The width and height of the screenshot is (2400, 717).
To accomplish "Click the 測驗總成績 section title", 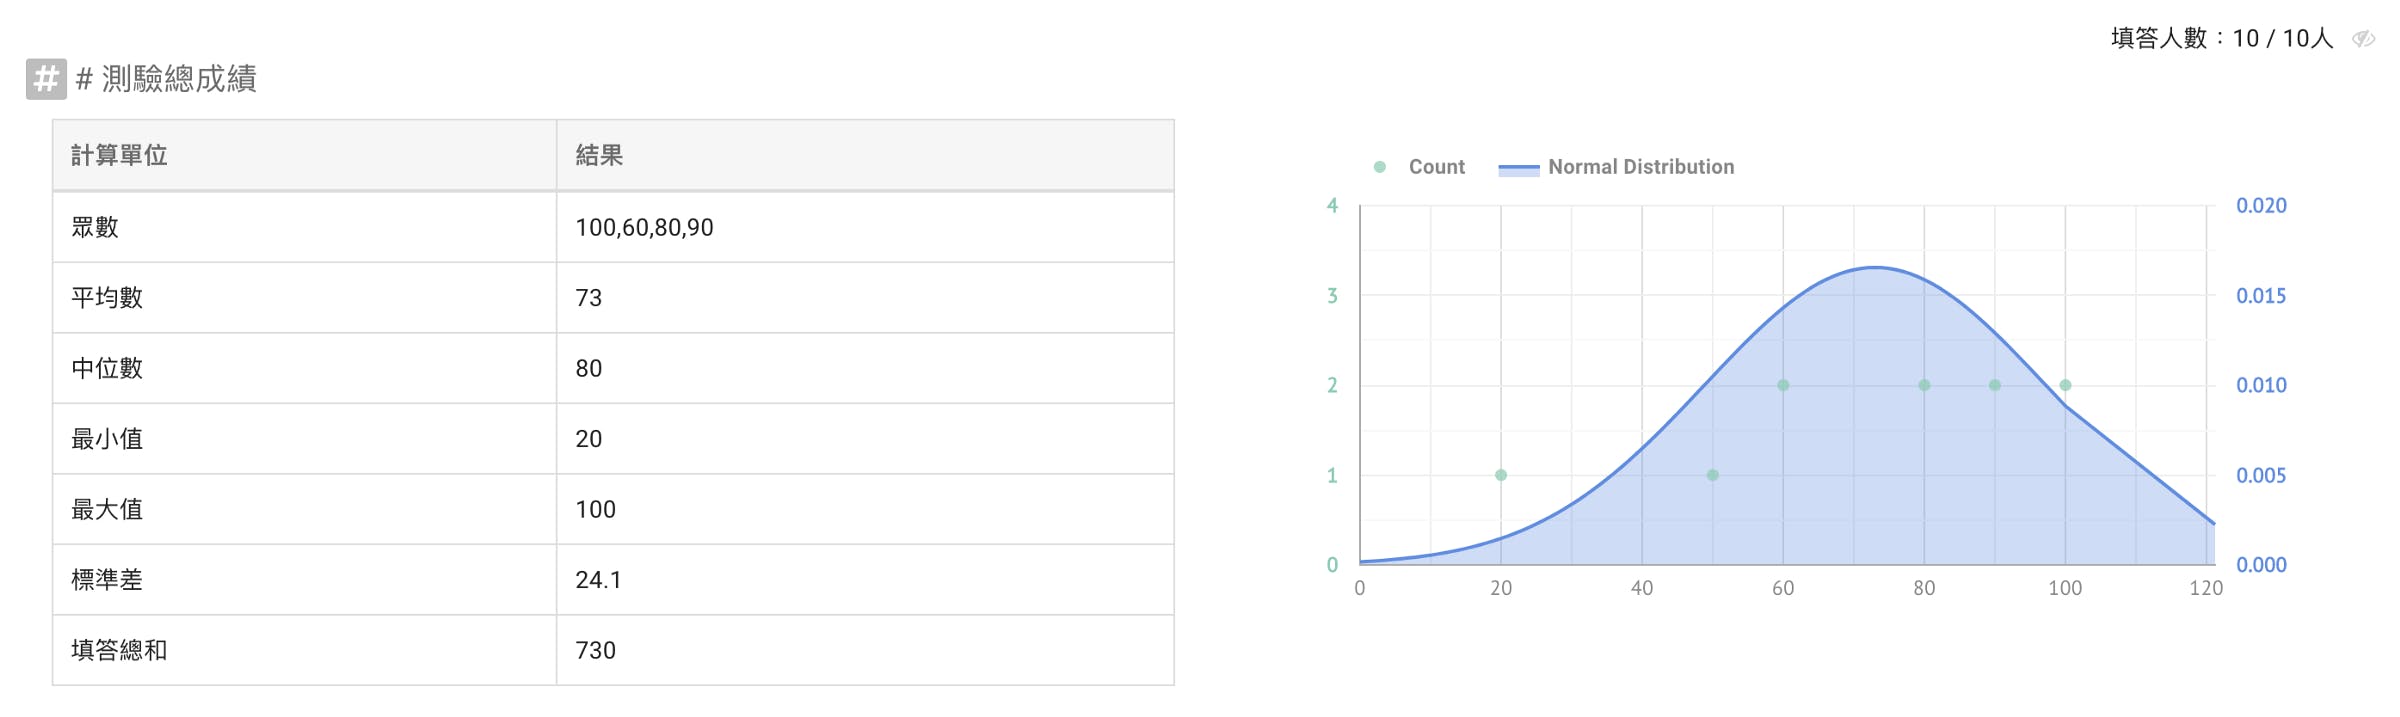I will coord(179,79).
